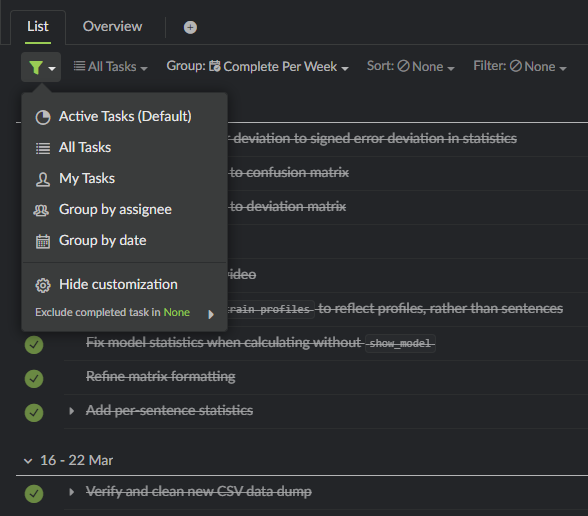588x516 pixels.
Task: Open the Sort: None dropdown
Action: [x=410, y=66]
